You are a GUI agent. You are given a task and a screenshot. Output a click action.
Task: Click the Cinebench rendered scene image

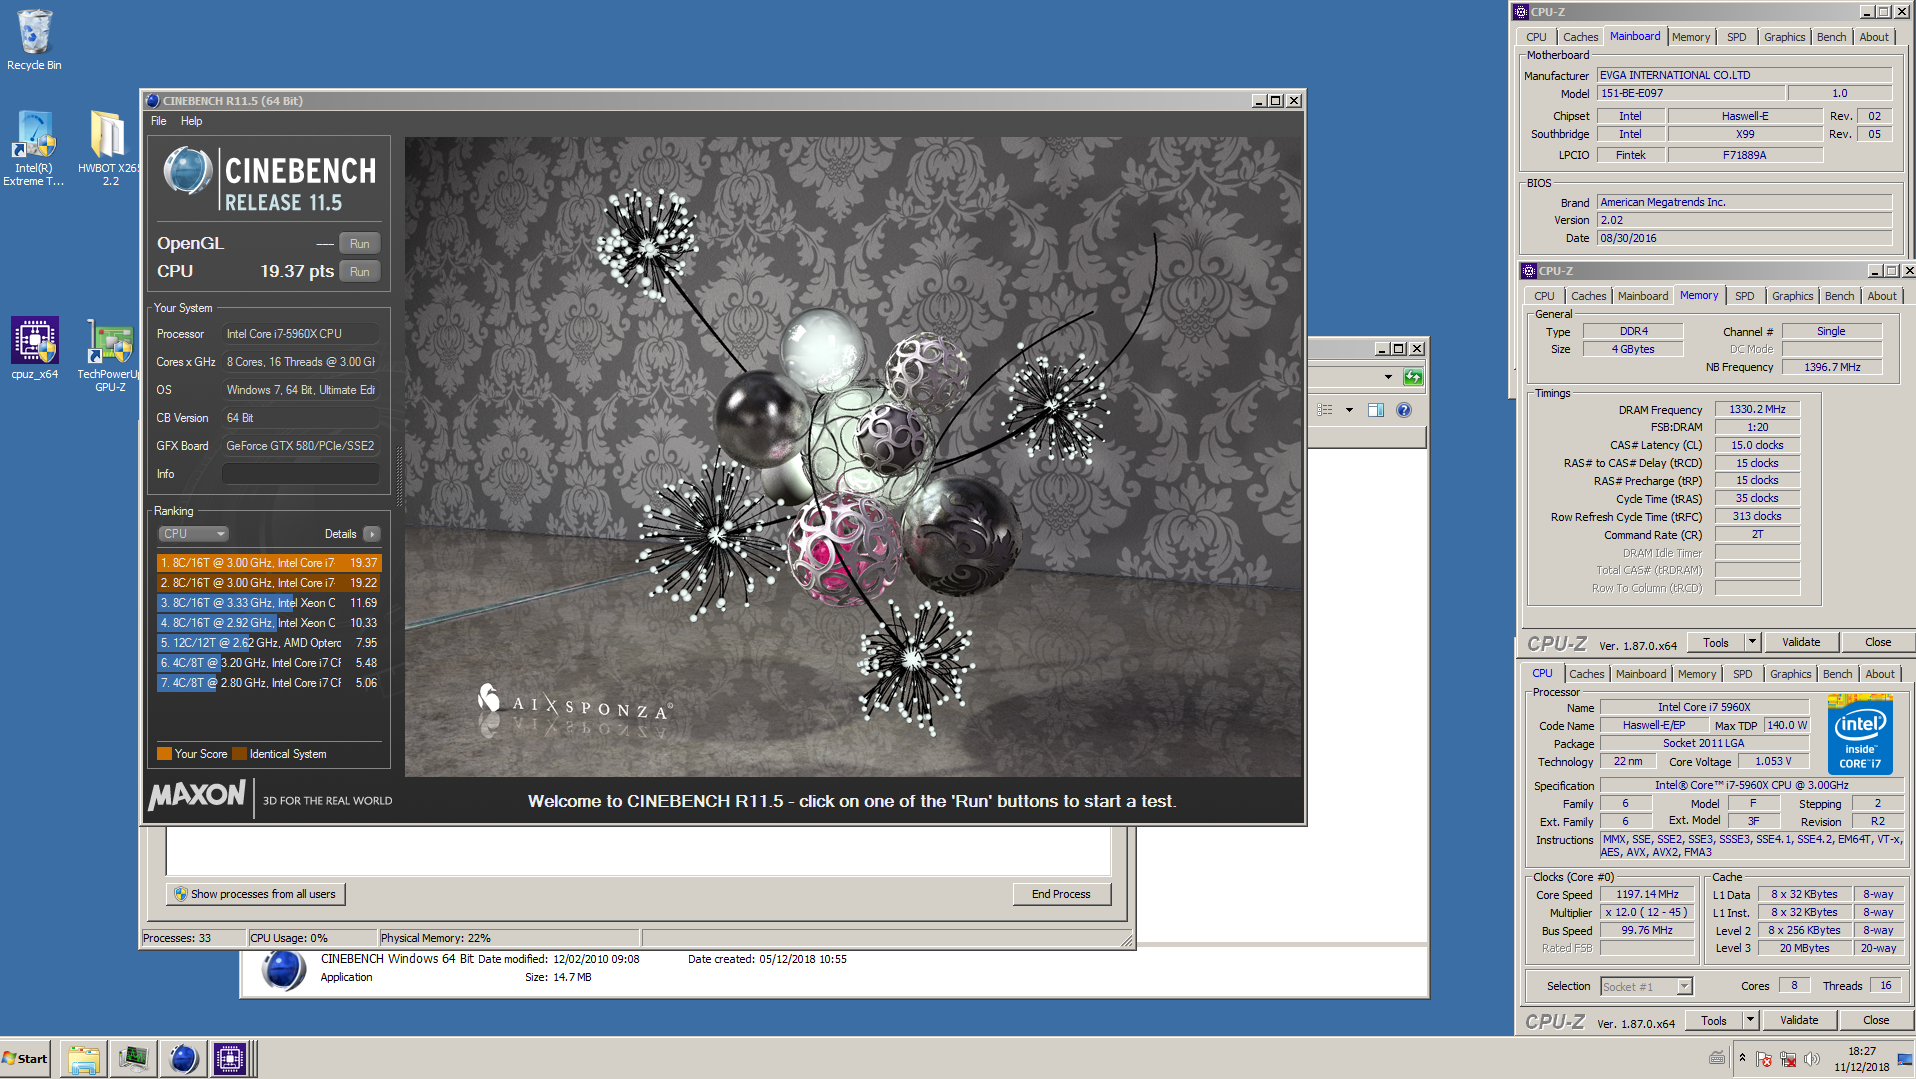853,457
